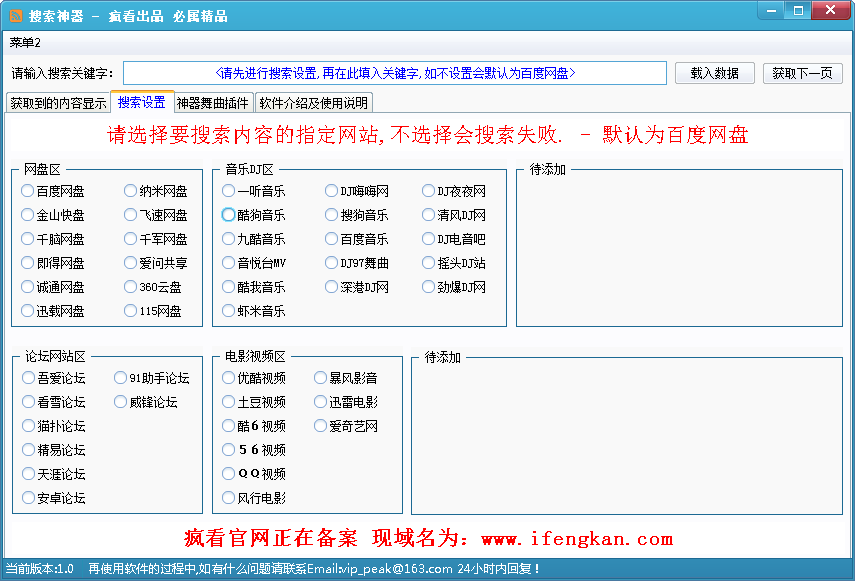The width and height of the screenshot is (855, 581).
Task: Choose 爱问共享 radio button
Action: click(156, 263)
